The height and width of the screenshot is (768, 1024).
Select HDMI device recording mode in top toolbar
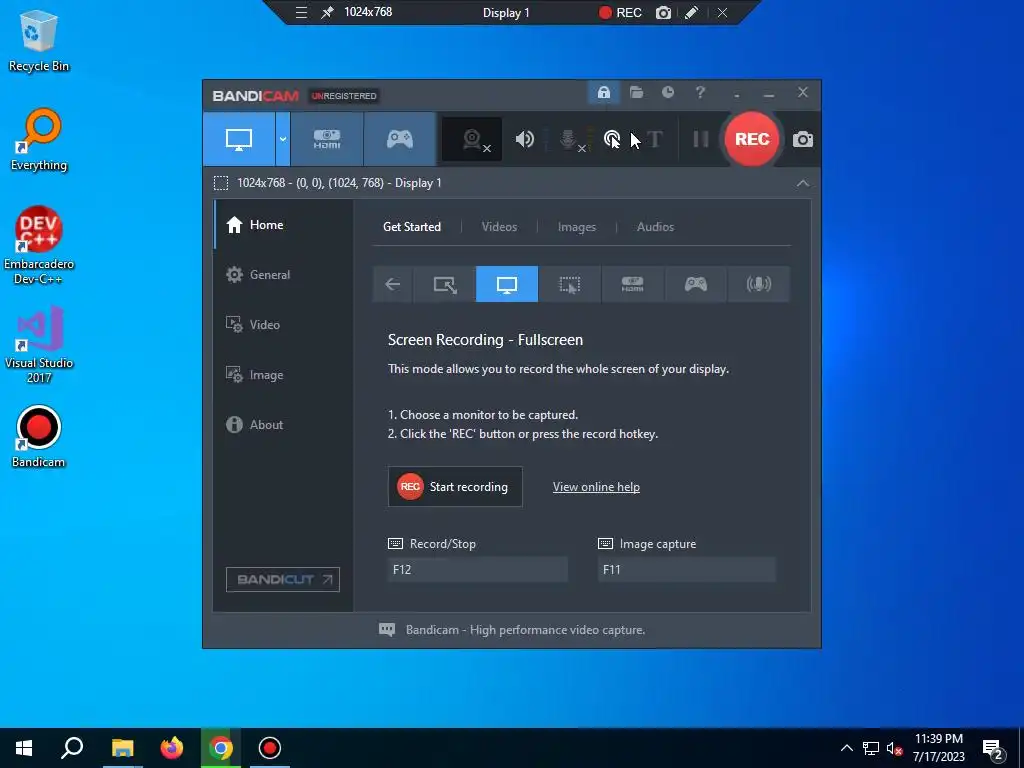(x=327, y=139)
